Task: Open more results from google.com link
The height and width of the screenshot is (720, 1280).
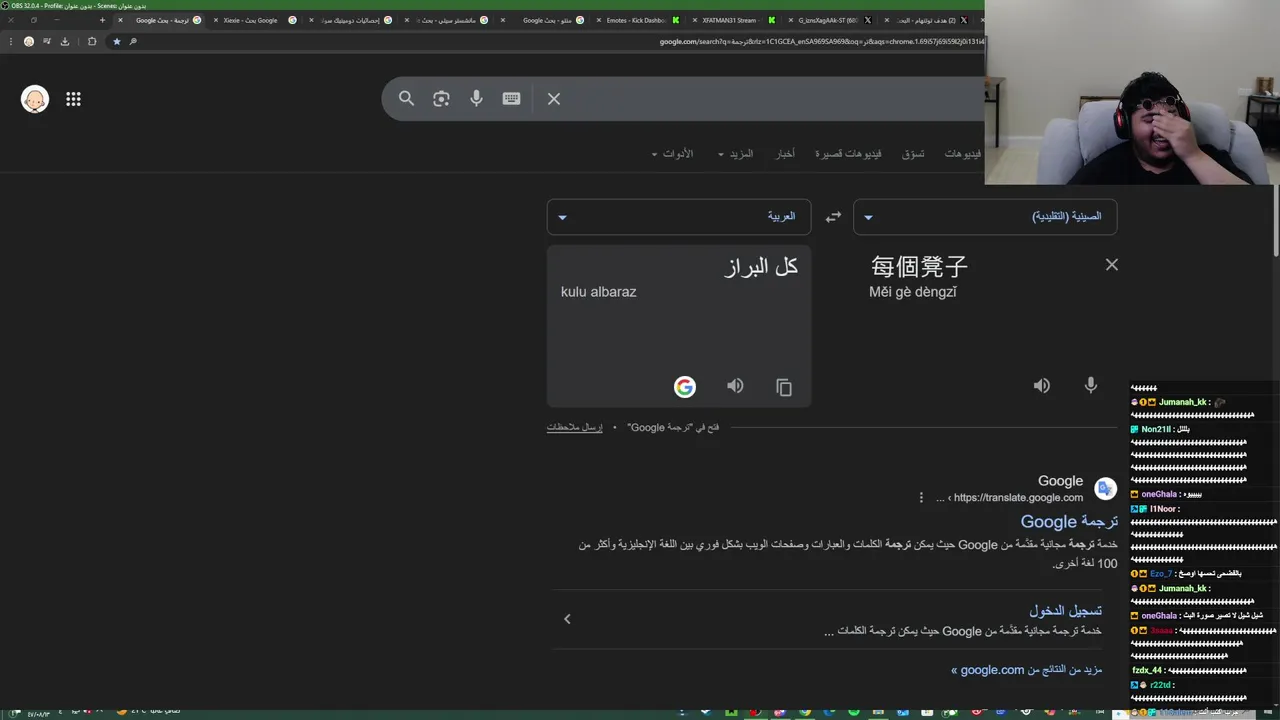Action: [1026, 670]
